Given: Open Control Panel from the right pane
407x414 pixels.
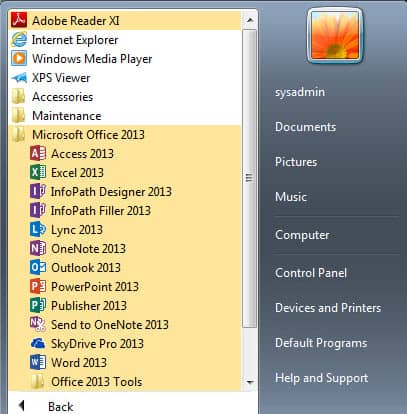Looking at the screenshot, I should click(311, 273).
